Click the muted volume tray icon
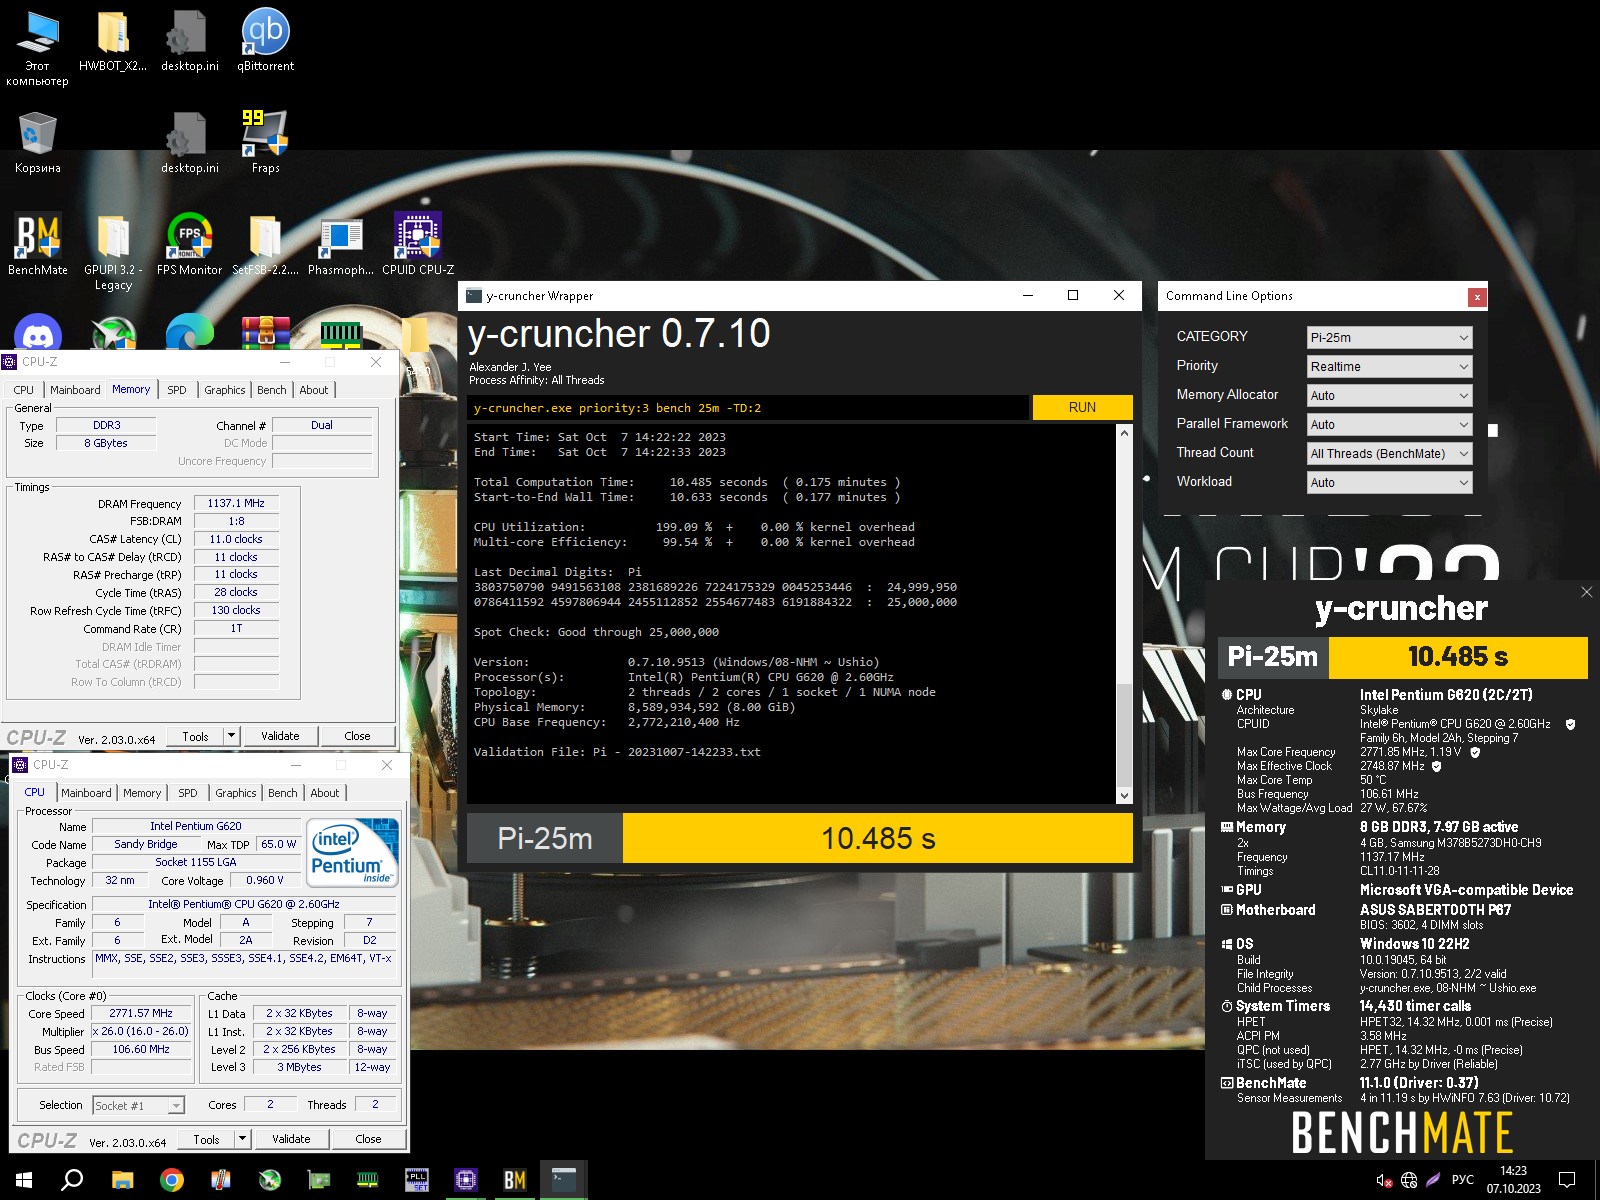Screen dimensions: 1600x1200 [1384, 1180]
